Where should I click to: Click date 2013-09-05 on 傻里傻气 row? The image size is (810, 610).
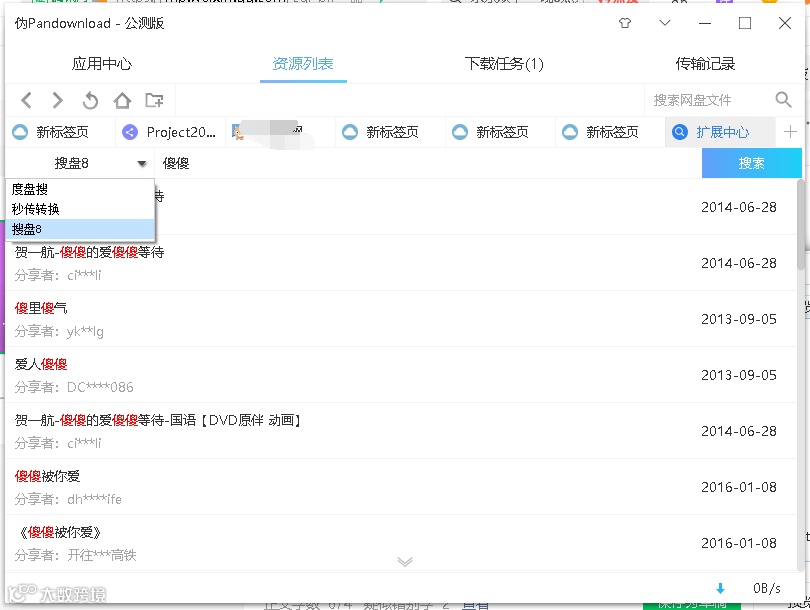(x=739, y=319)
